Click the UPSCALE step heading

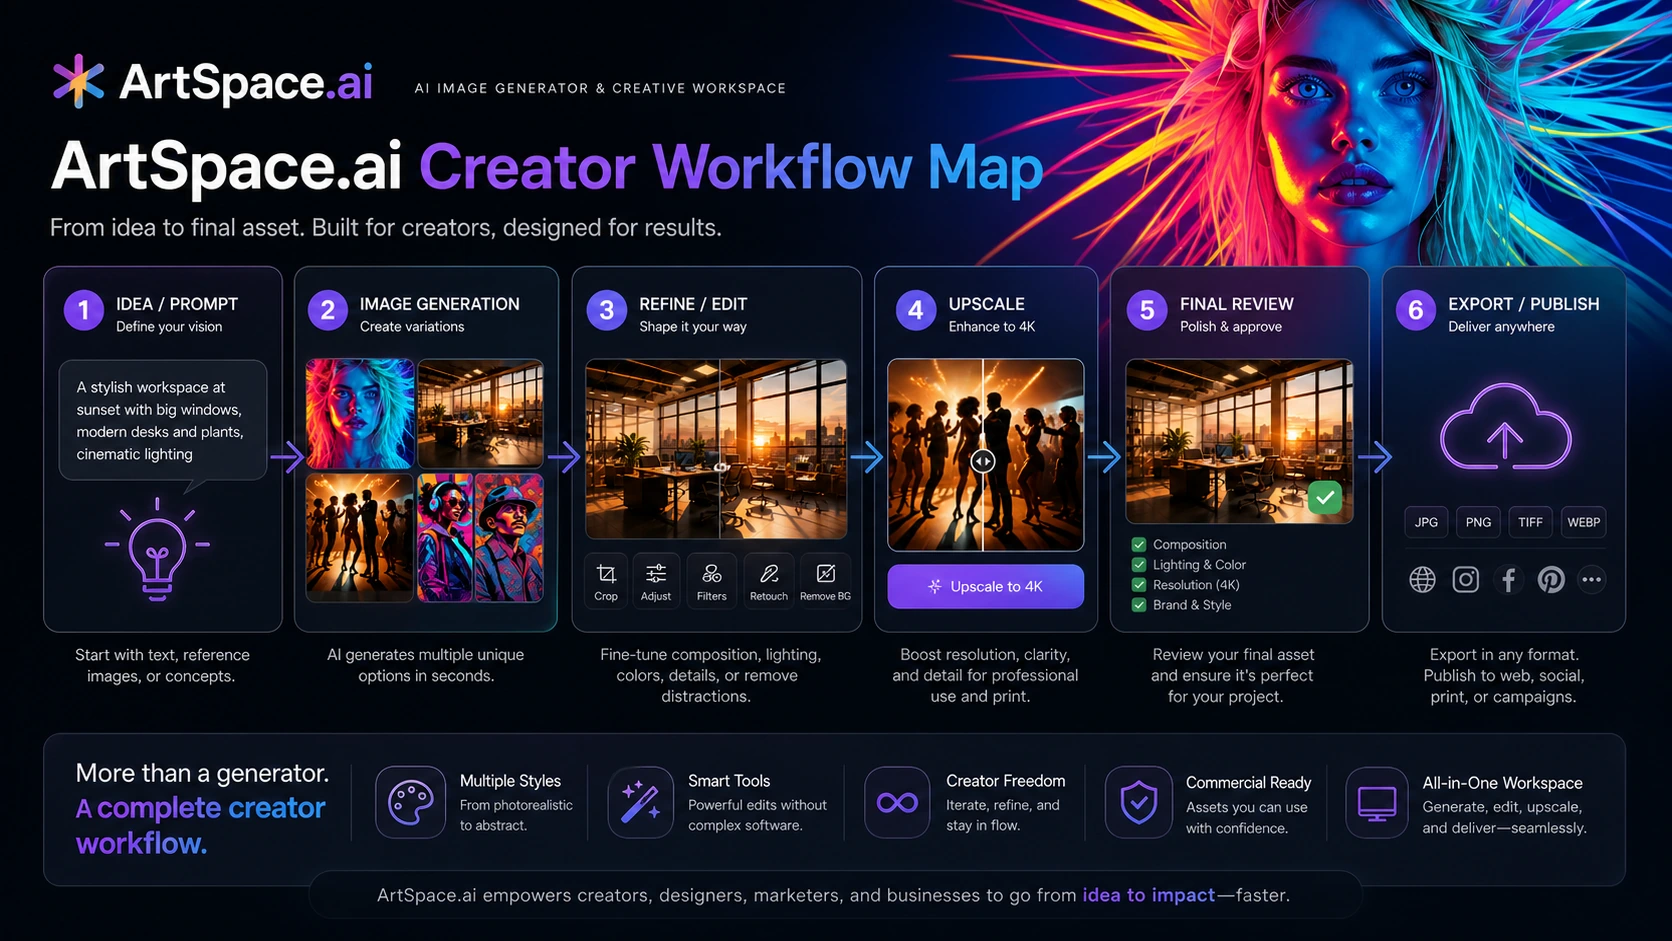pyautogui.click(x=987, y=304)
